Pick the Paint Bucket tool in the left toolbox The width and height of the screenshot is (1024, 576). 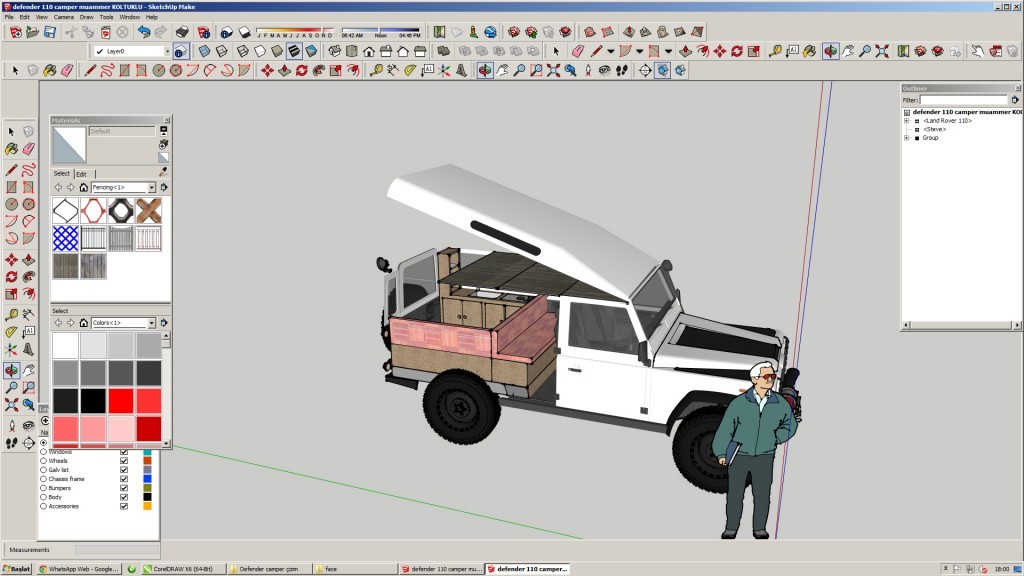11,149
